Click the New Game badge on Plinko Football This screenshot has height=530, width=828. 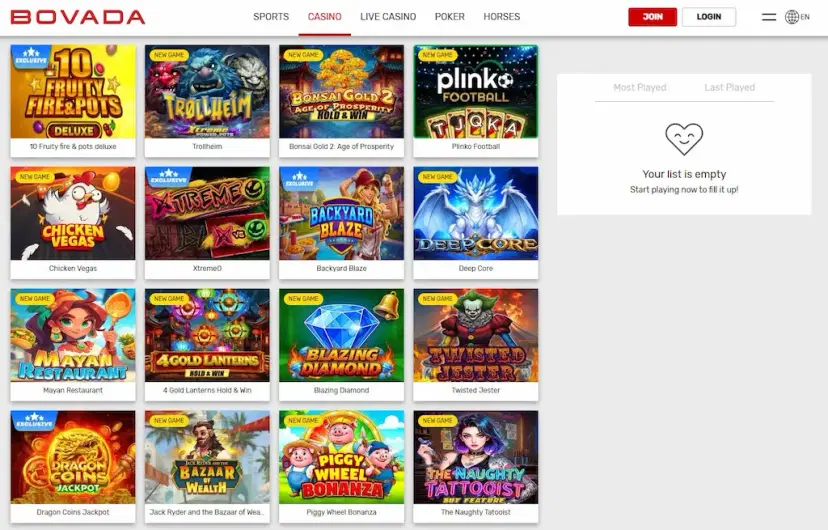coord(437,55)
